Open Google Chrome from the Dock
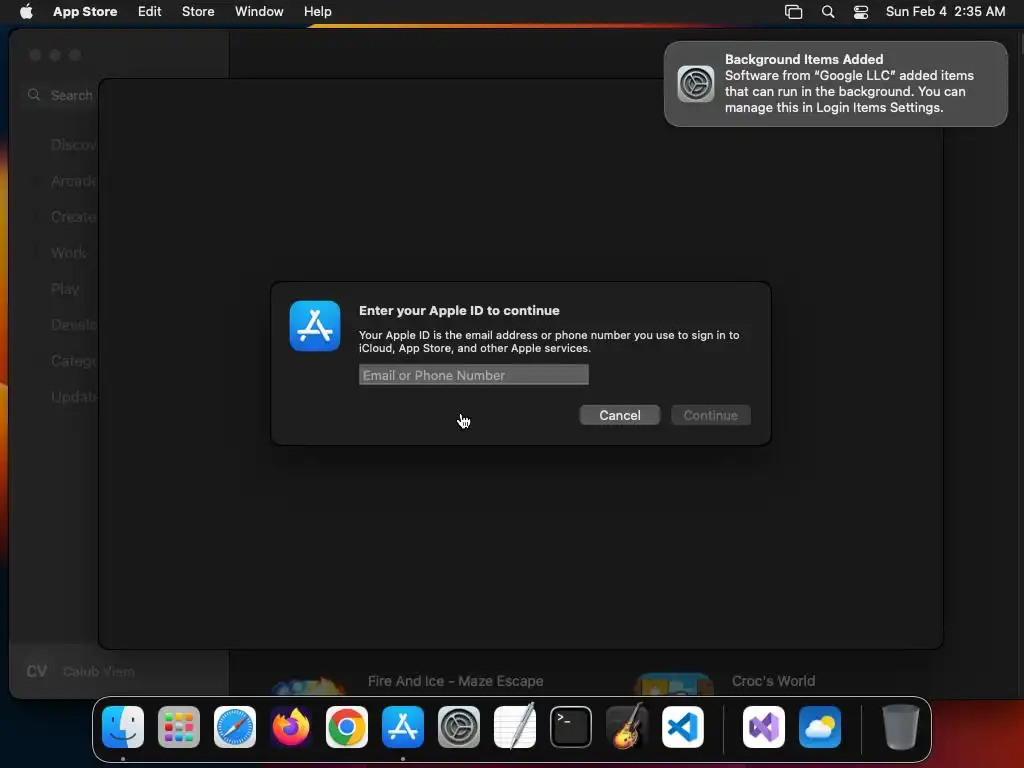Image resolution: width=1024 pixels, height=768 pixels. coord(347,727)
